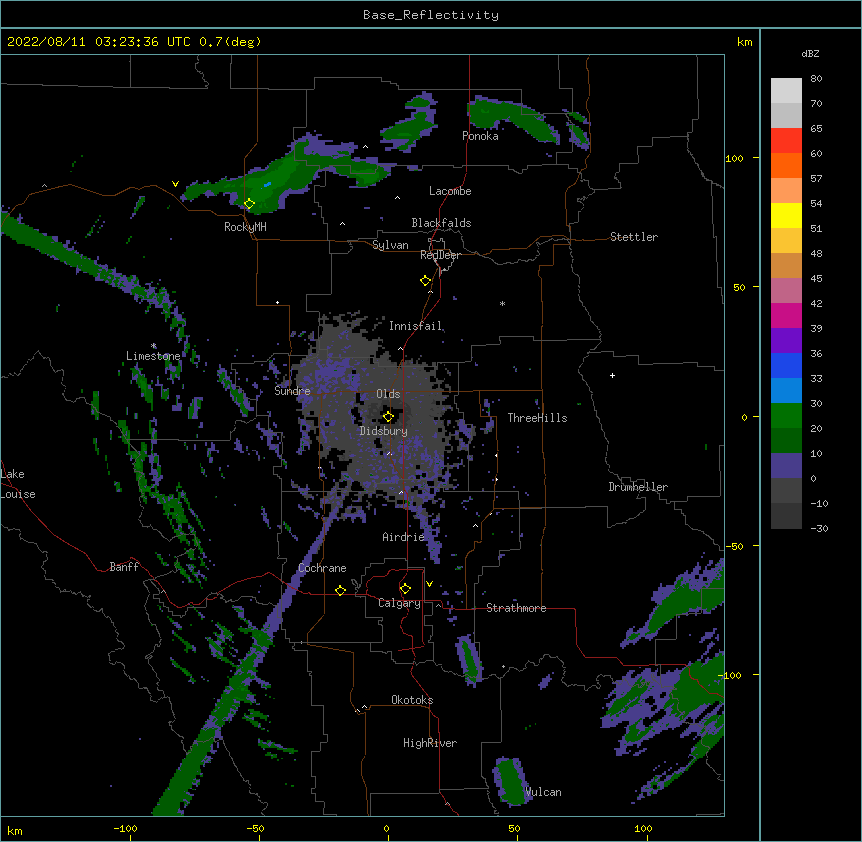
Task: Select the Stettler town label
Action: pyautogui.click(x=634, y=237)
